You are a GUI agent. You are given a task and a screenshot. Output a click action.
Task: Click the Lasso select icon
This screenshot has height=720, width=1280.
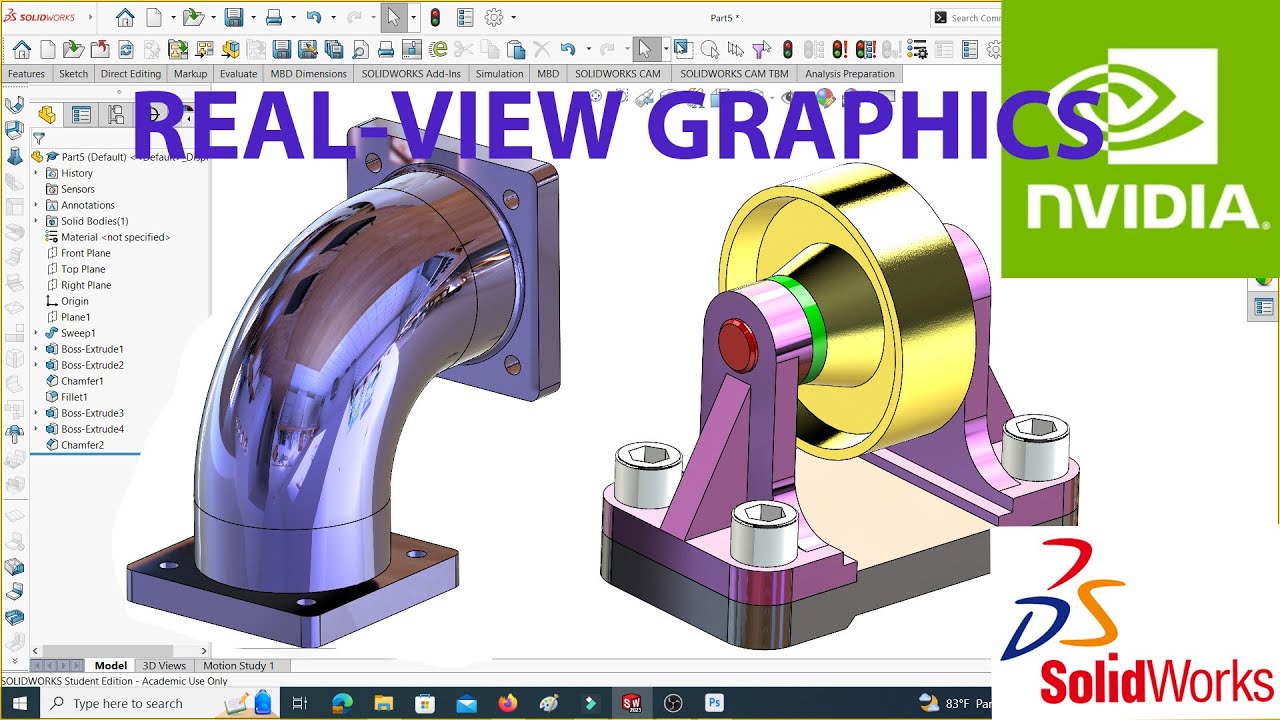[x=709, y=49]
